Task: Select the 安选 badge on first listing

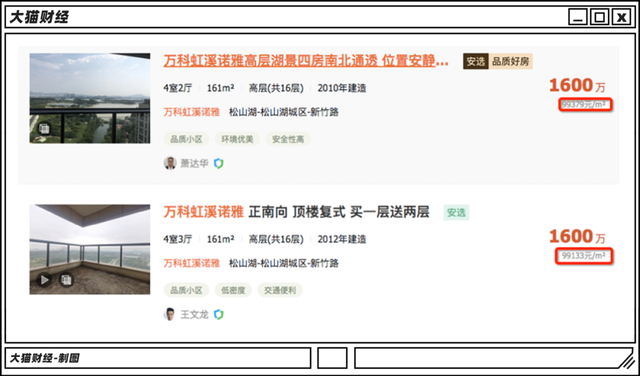Action: [476, 62]
